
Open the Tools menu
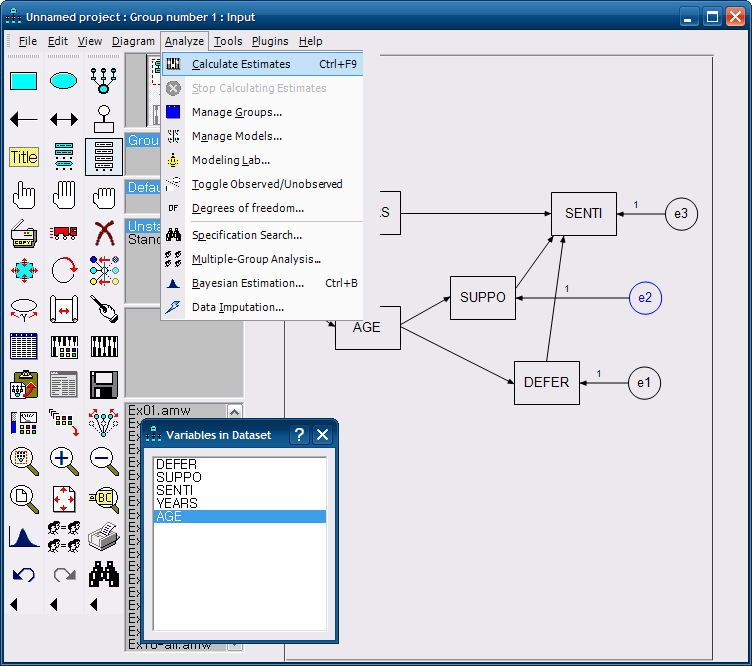pyautogui.click(x=228, y=41)
